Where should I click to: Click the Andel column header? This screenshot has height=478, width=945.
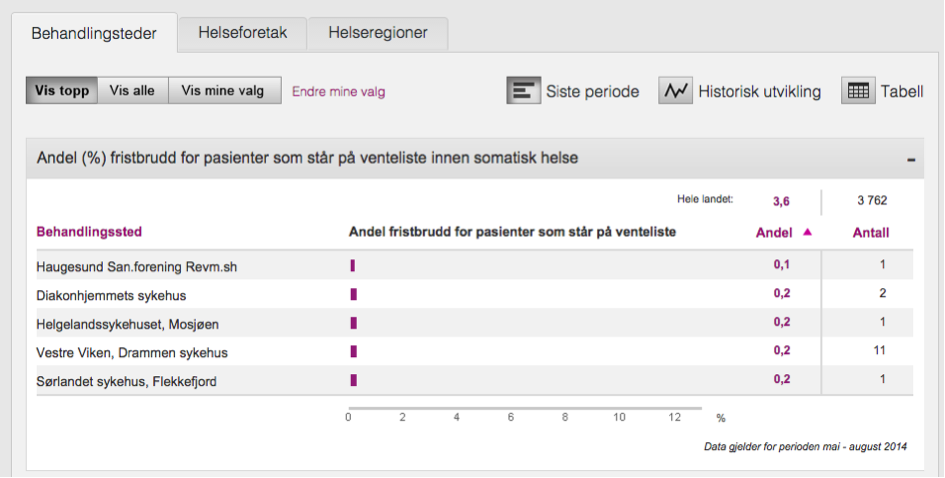pos(773,233)
